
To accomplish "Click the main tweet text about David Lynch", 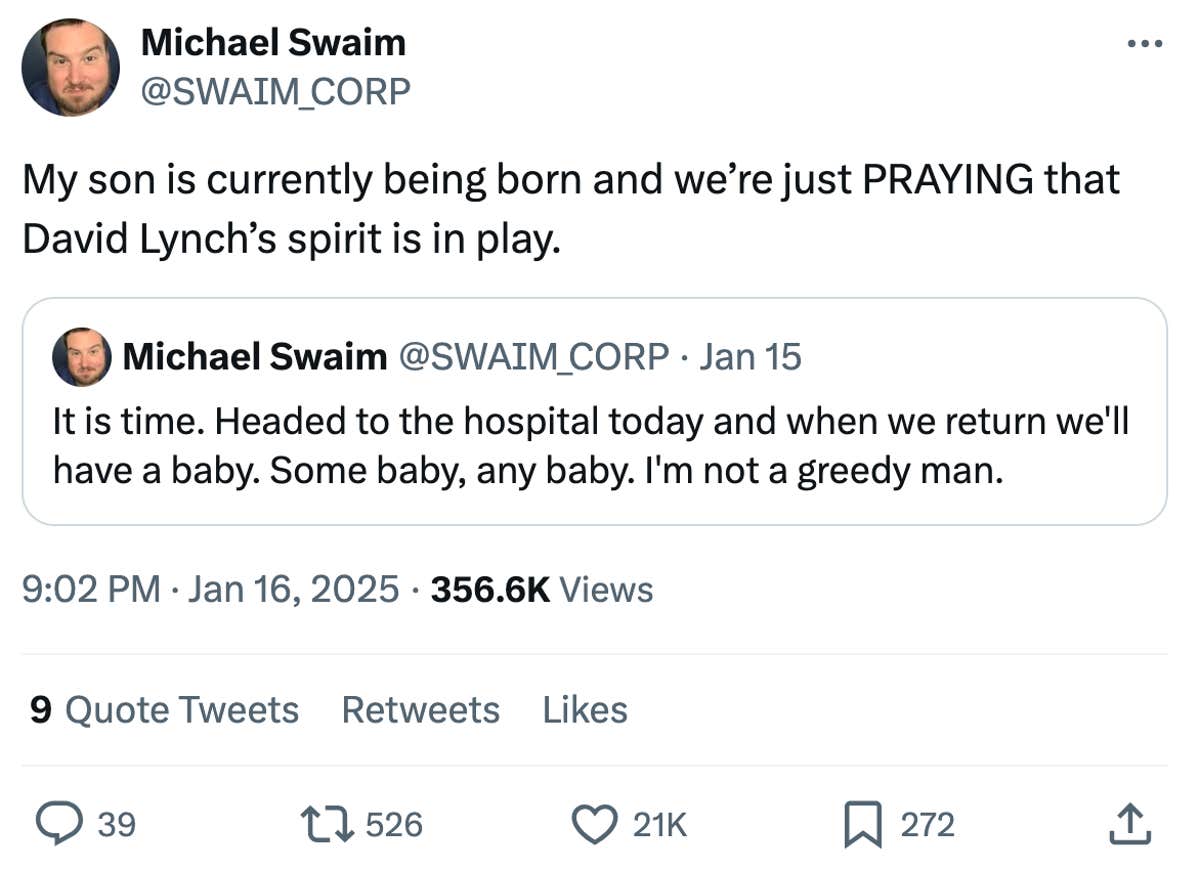I will 570,210.
